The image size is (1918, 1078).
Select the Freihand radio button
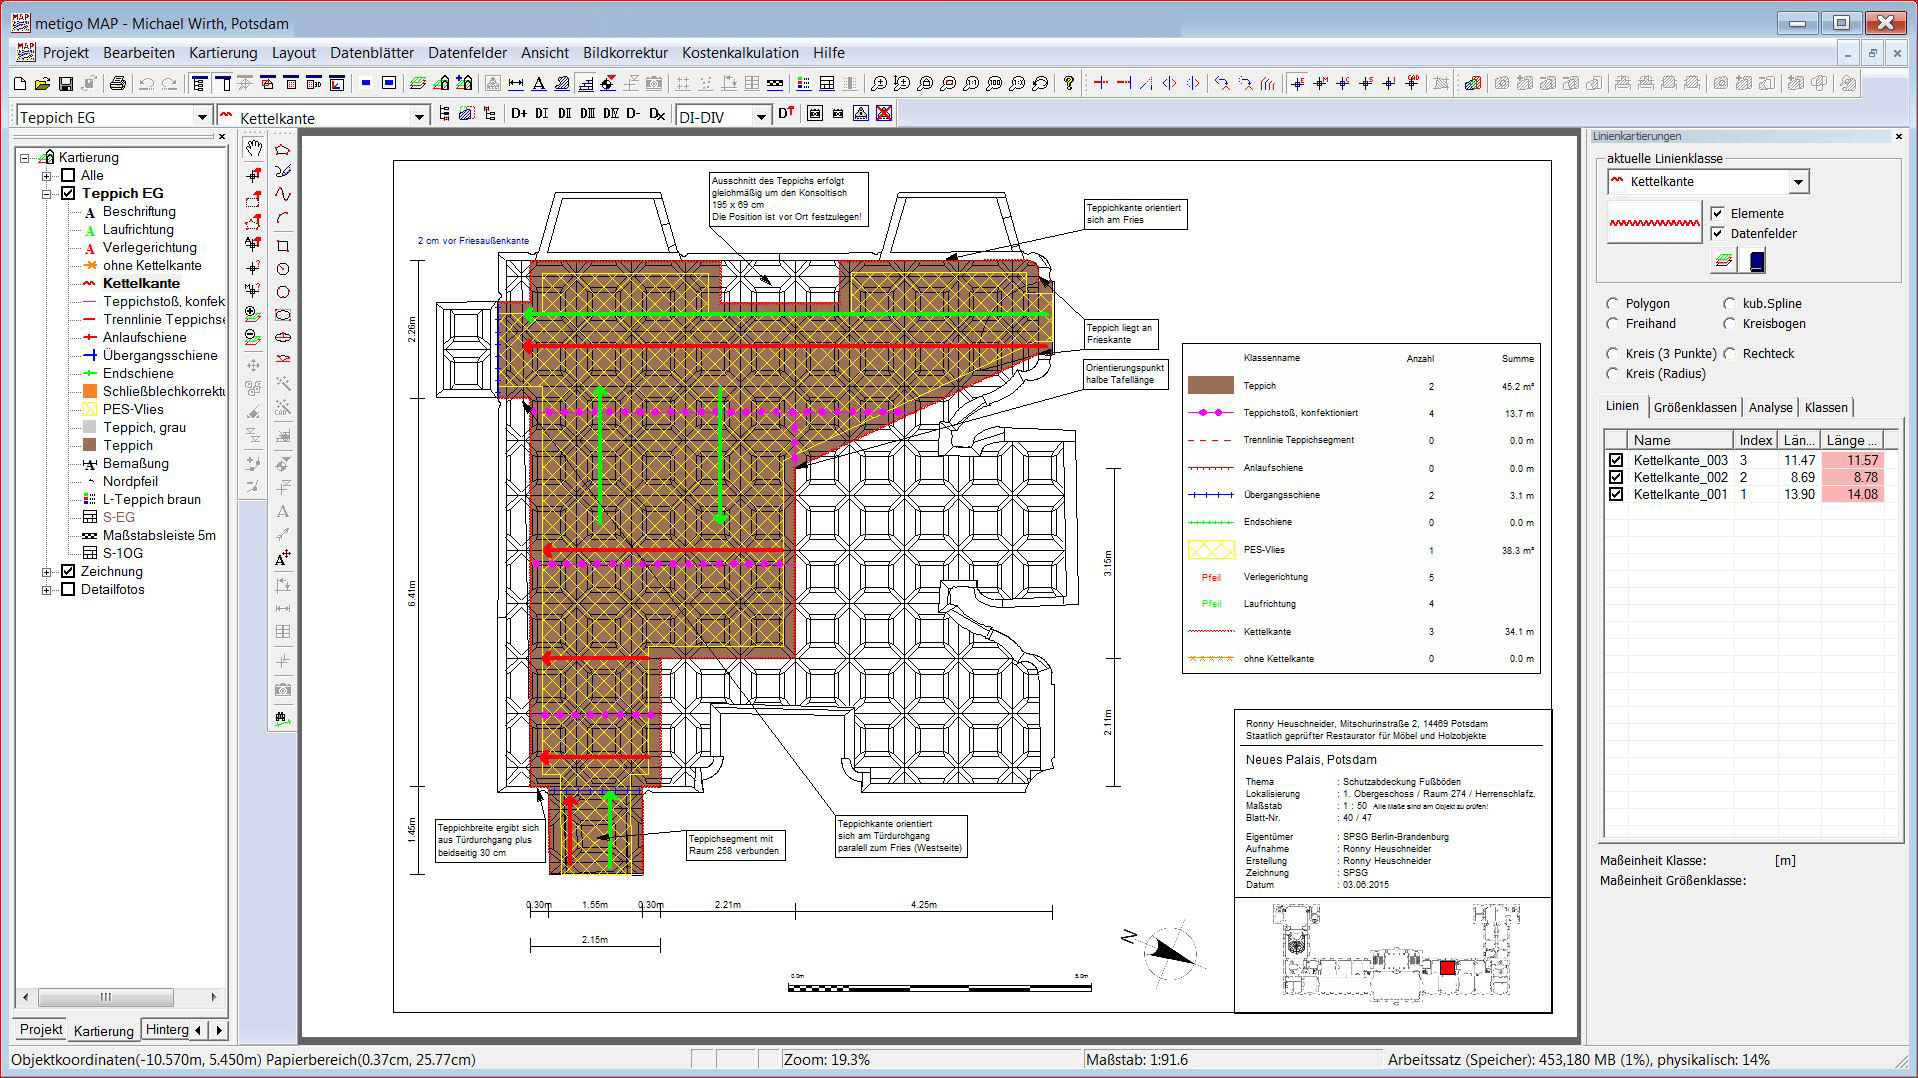(x=1612, y=324)
